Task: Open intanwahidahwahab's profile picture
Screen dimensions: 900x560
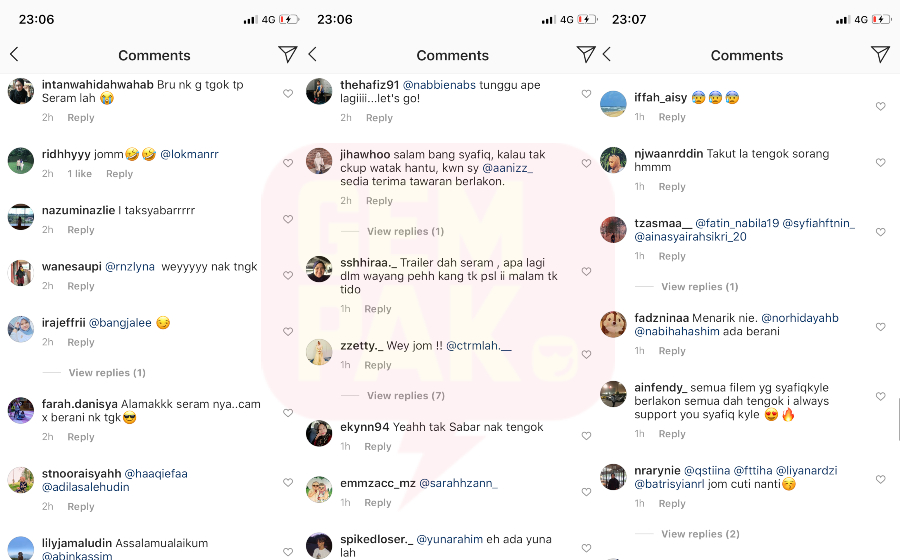Action: tap(21, 92)
